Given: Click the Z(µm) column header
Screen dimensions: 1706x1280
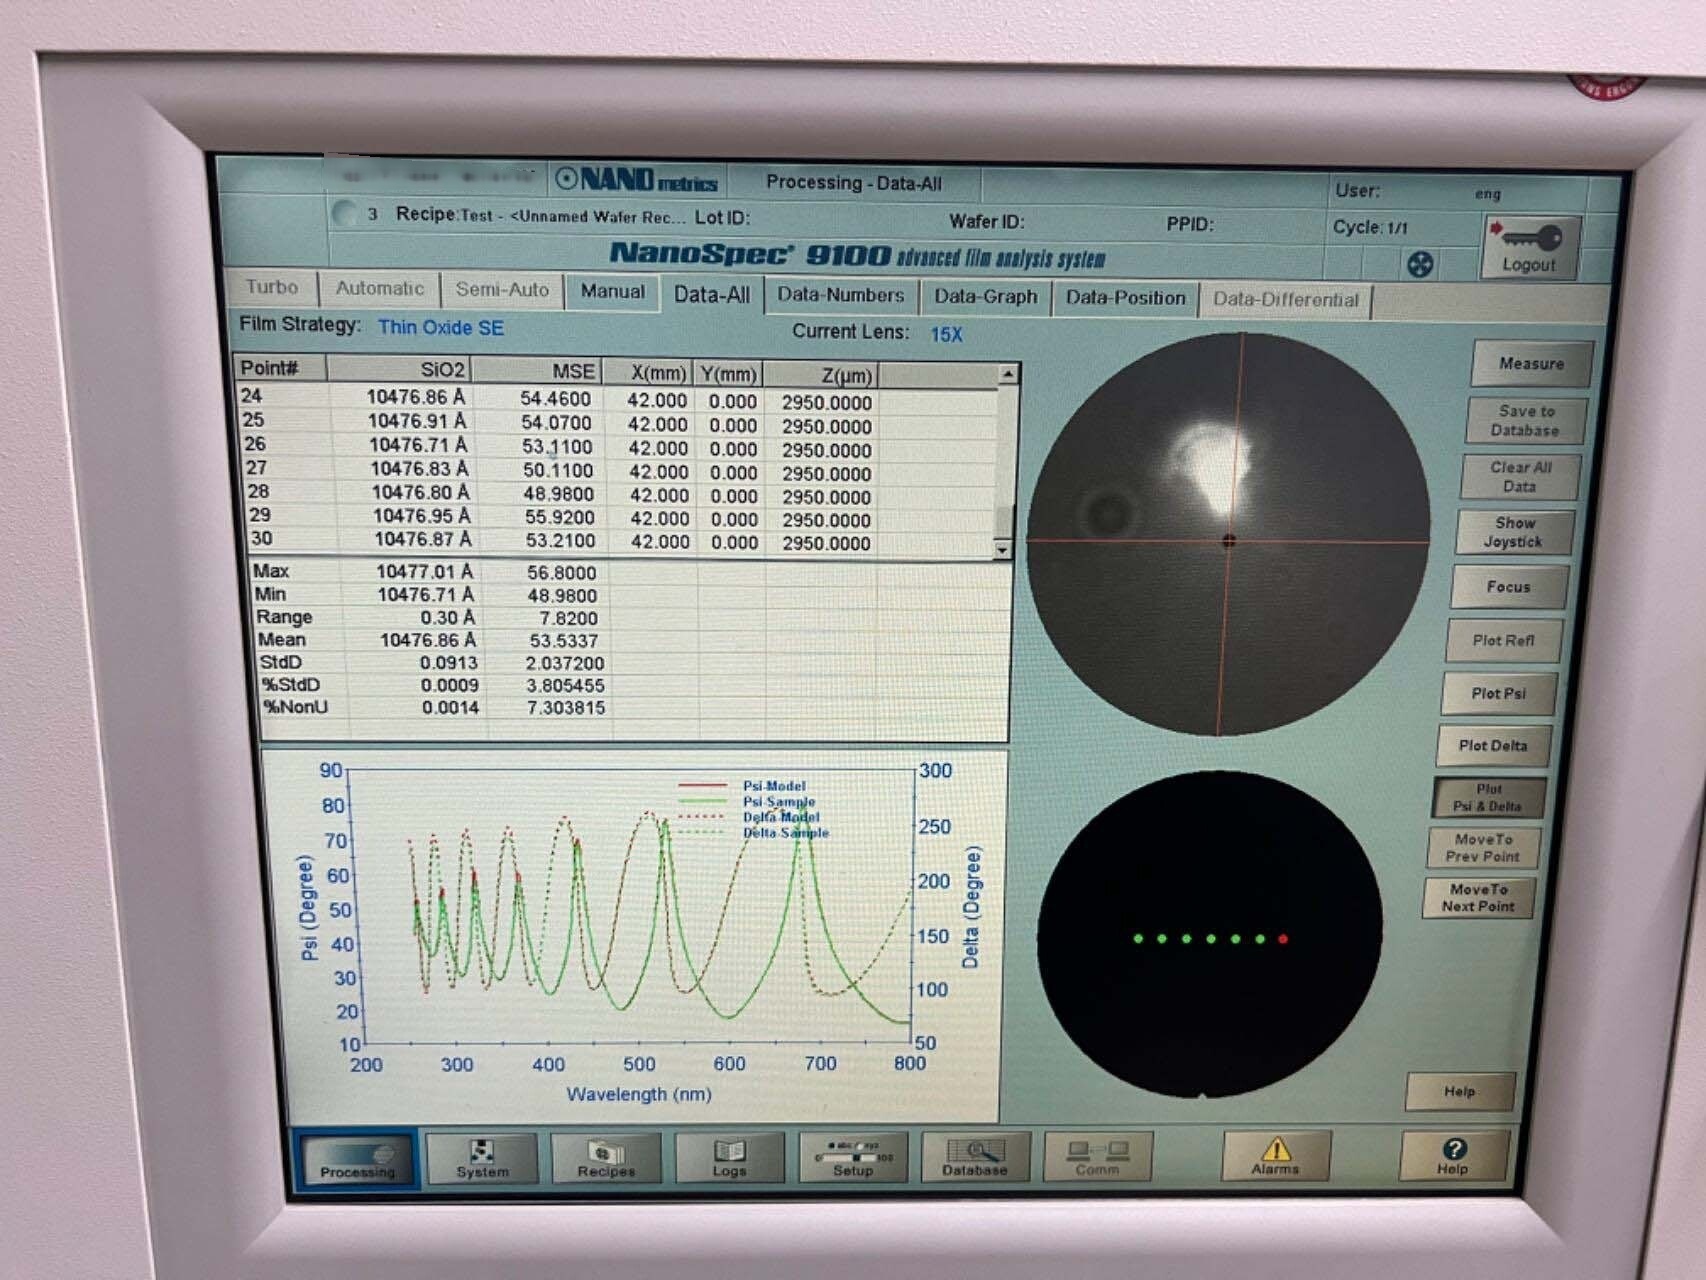Looking at the screenshot, I should point(821,375).
